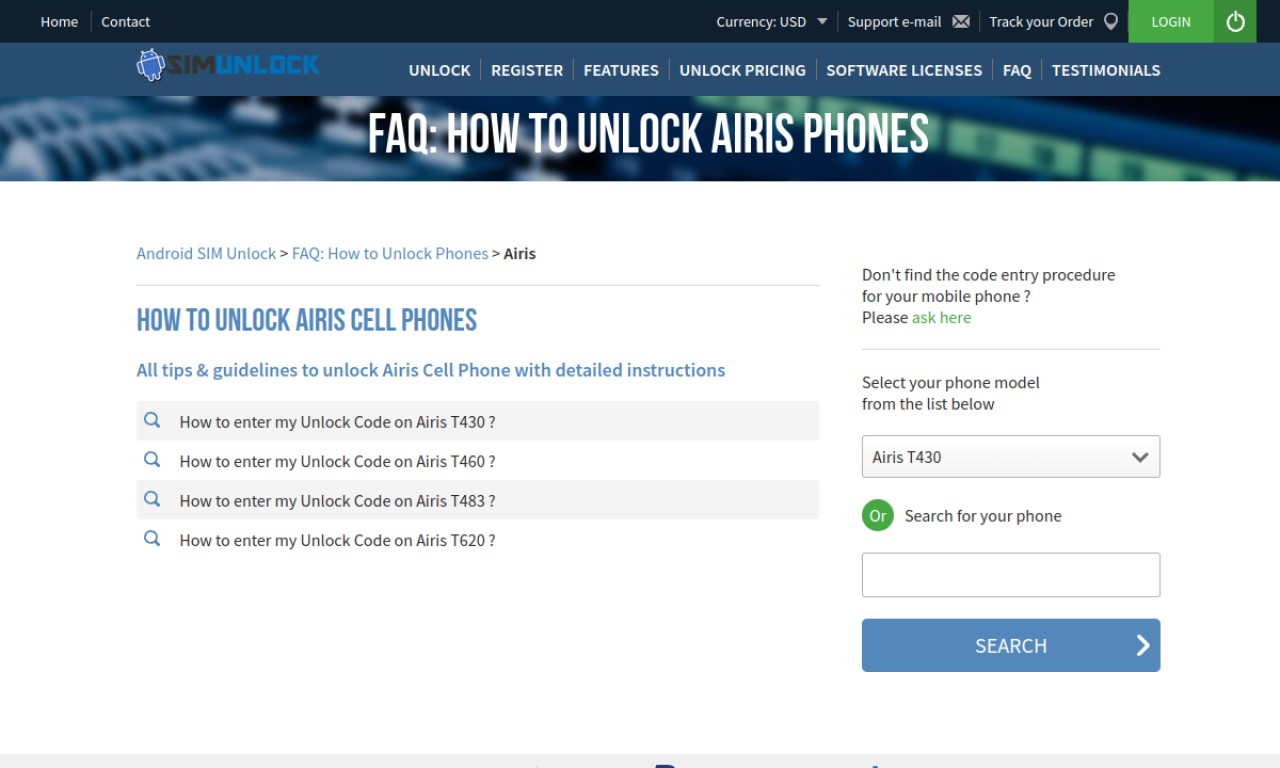The width and height of the screenshot is (1280, 768).
Task: Click the Contact link in top bar
Action: (125, 21)
